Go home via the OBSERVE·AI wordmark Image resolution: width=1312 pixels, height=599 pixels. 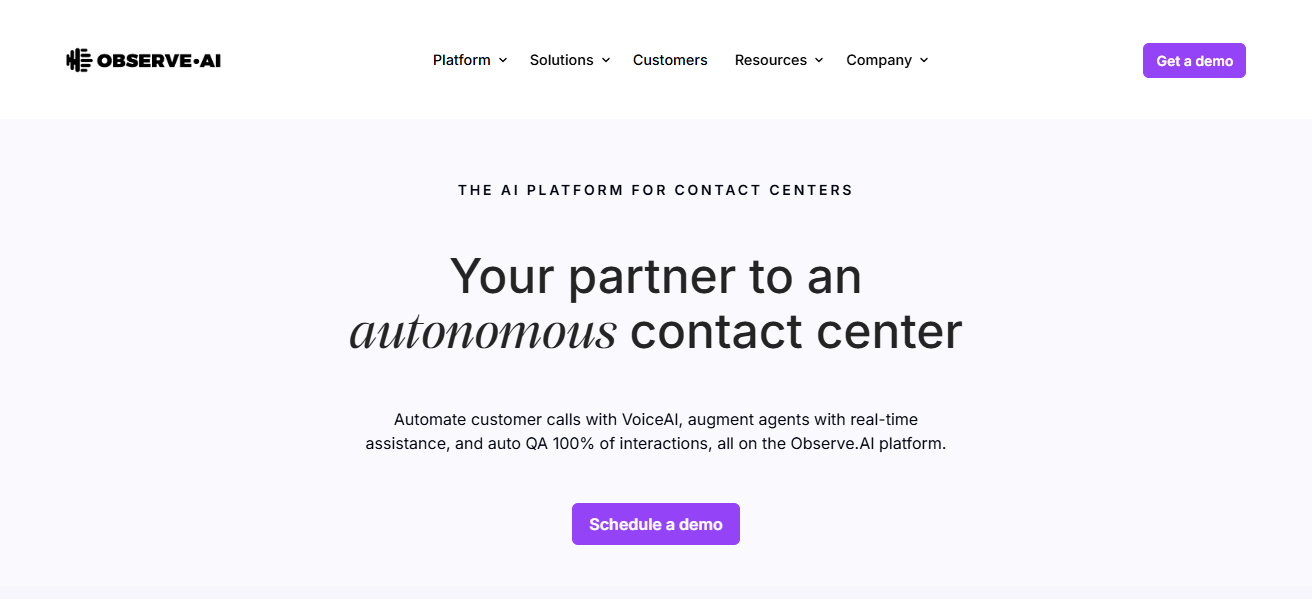click(159, 60)
